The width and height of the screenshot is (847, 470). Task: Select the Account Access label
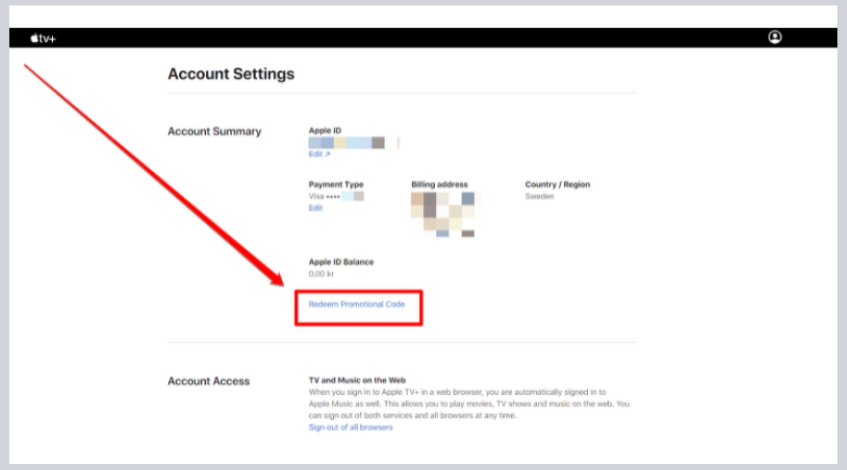(x=209, y=381)
